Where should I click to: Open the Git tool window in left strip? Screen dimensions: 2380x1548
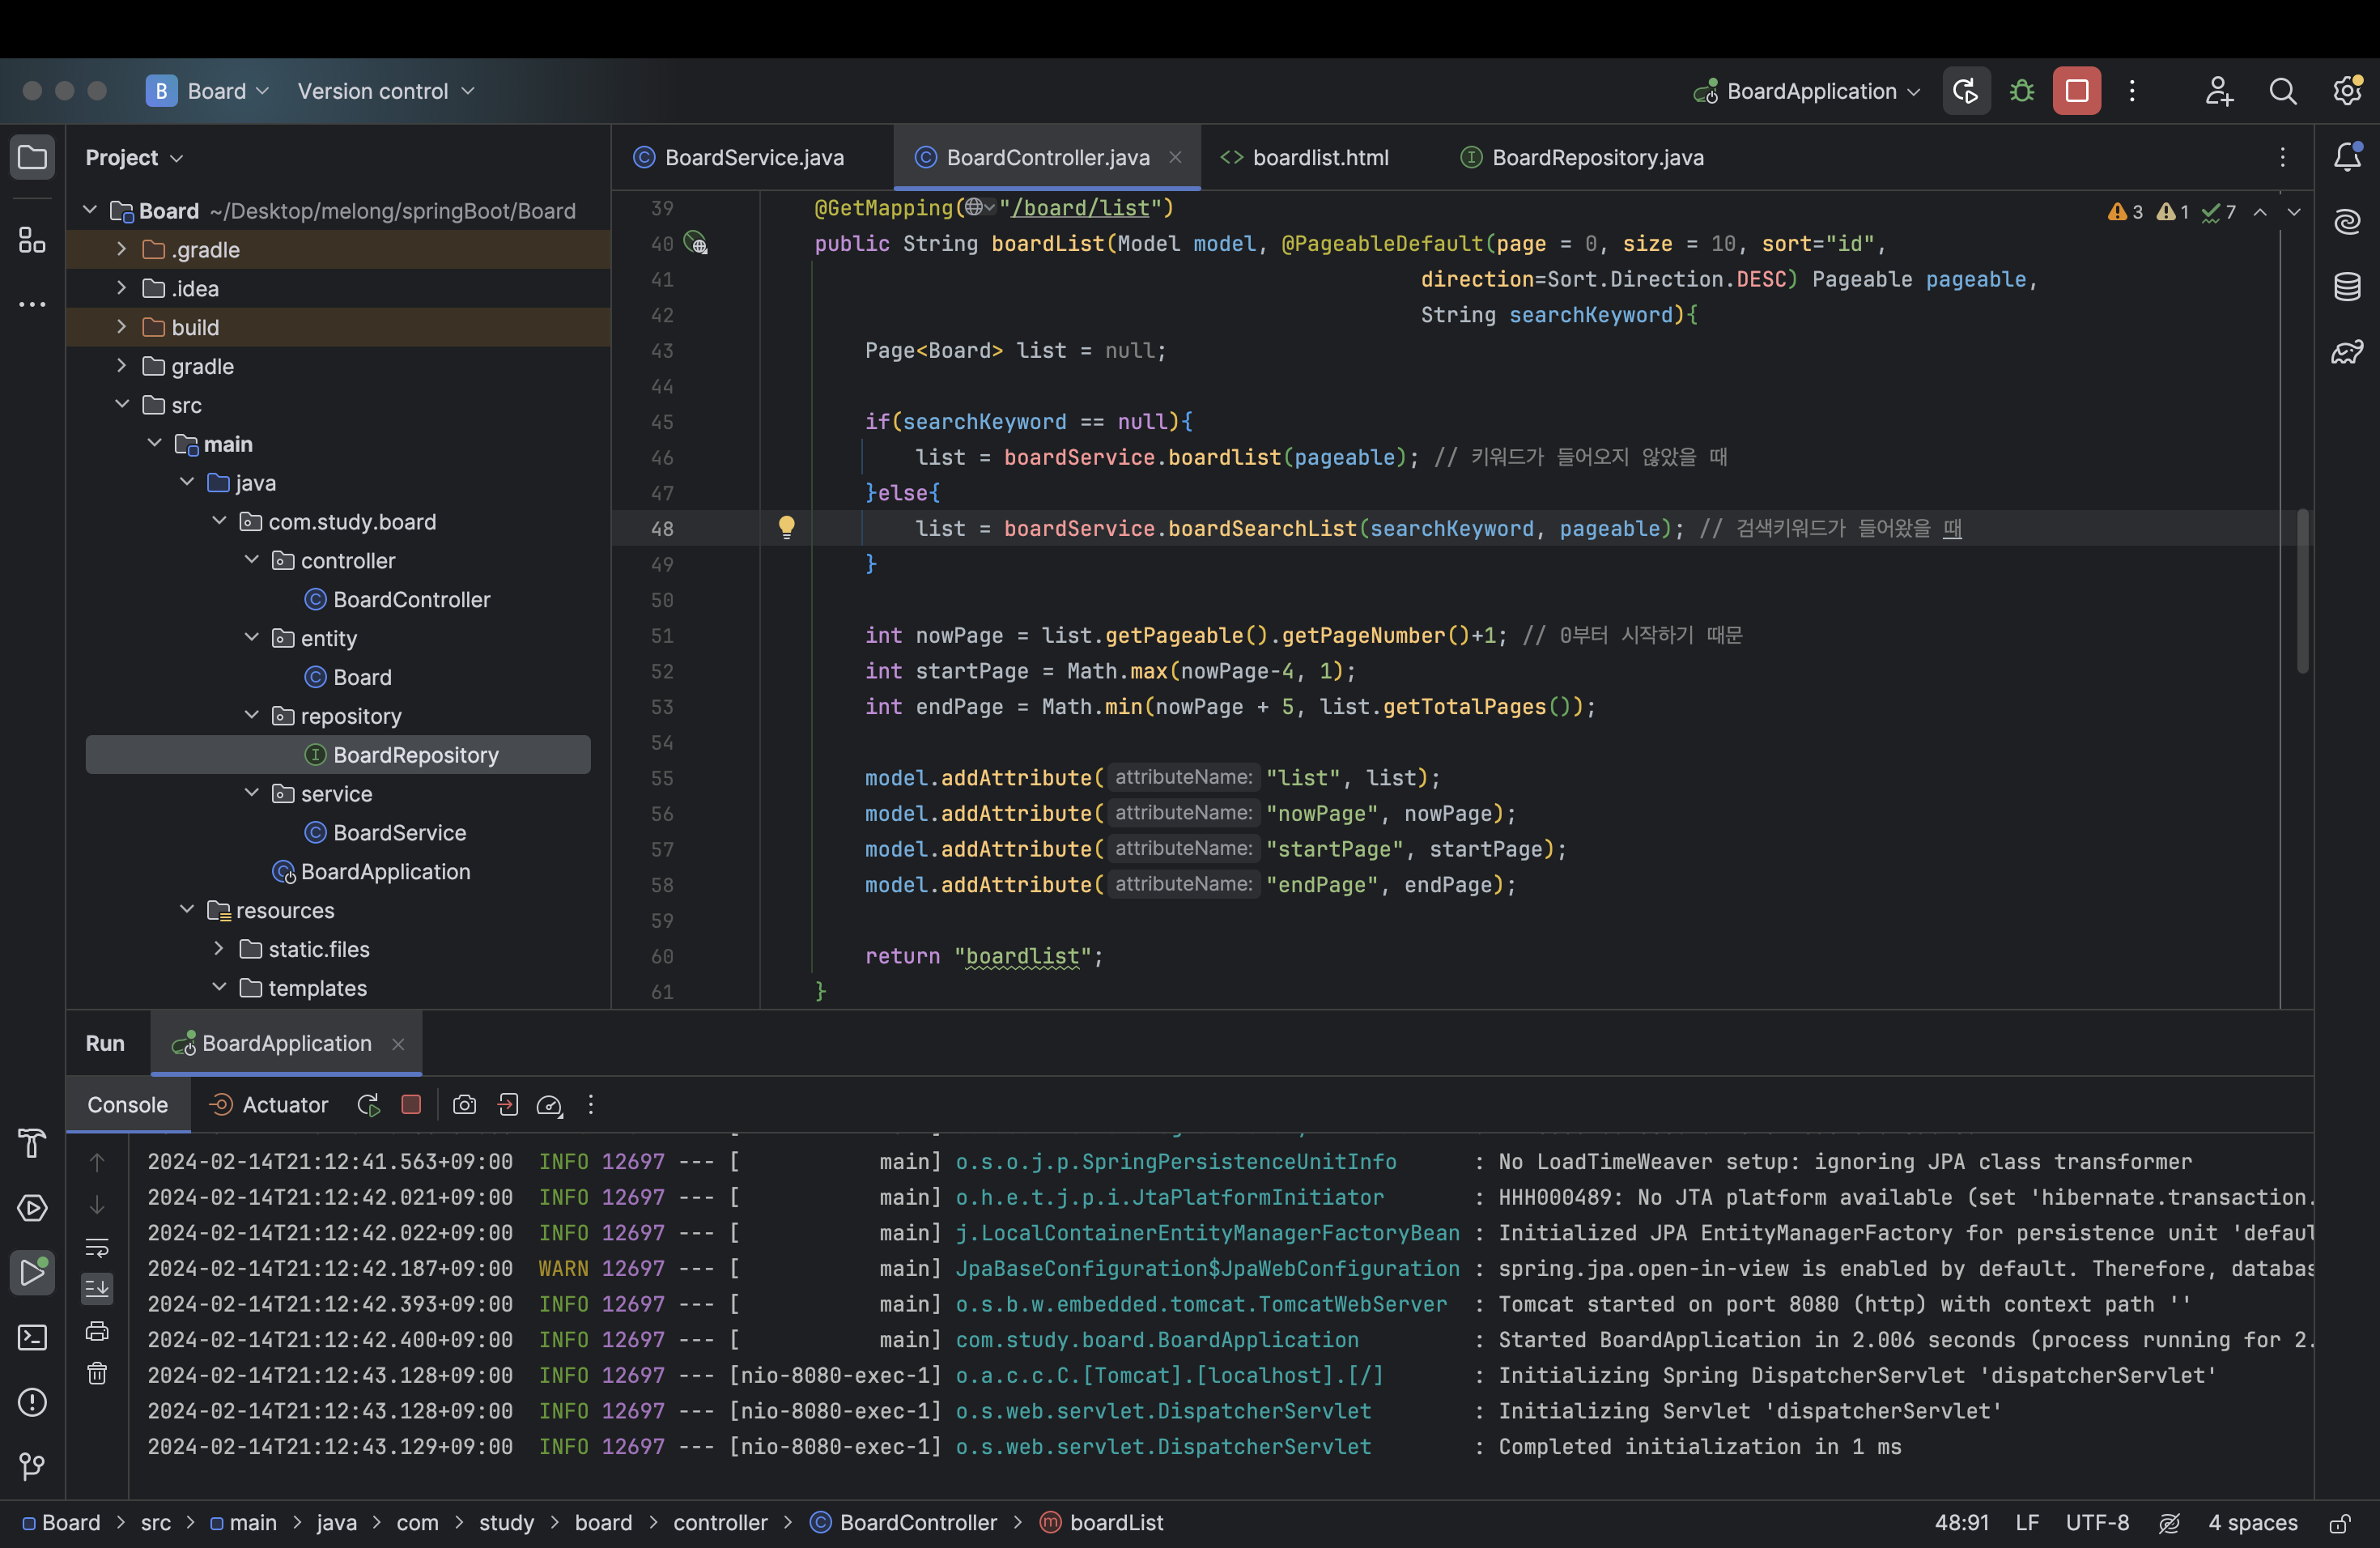[x=32, y=1466]
